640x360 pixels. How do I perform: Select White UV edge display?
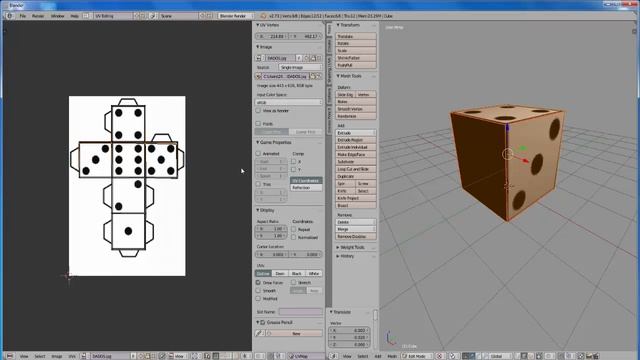[x=314, y=273]
